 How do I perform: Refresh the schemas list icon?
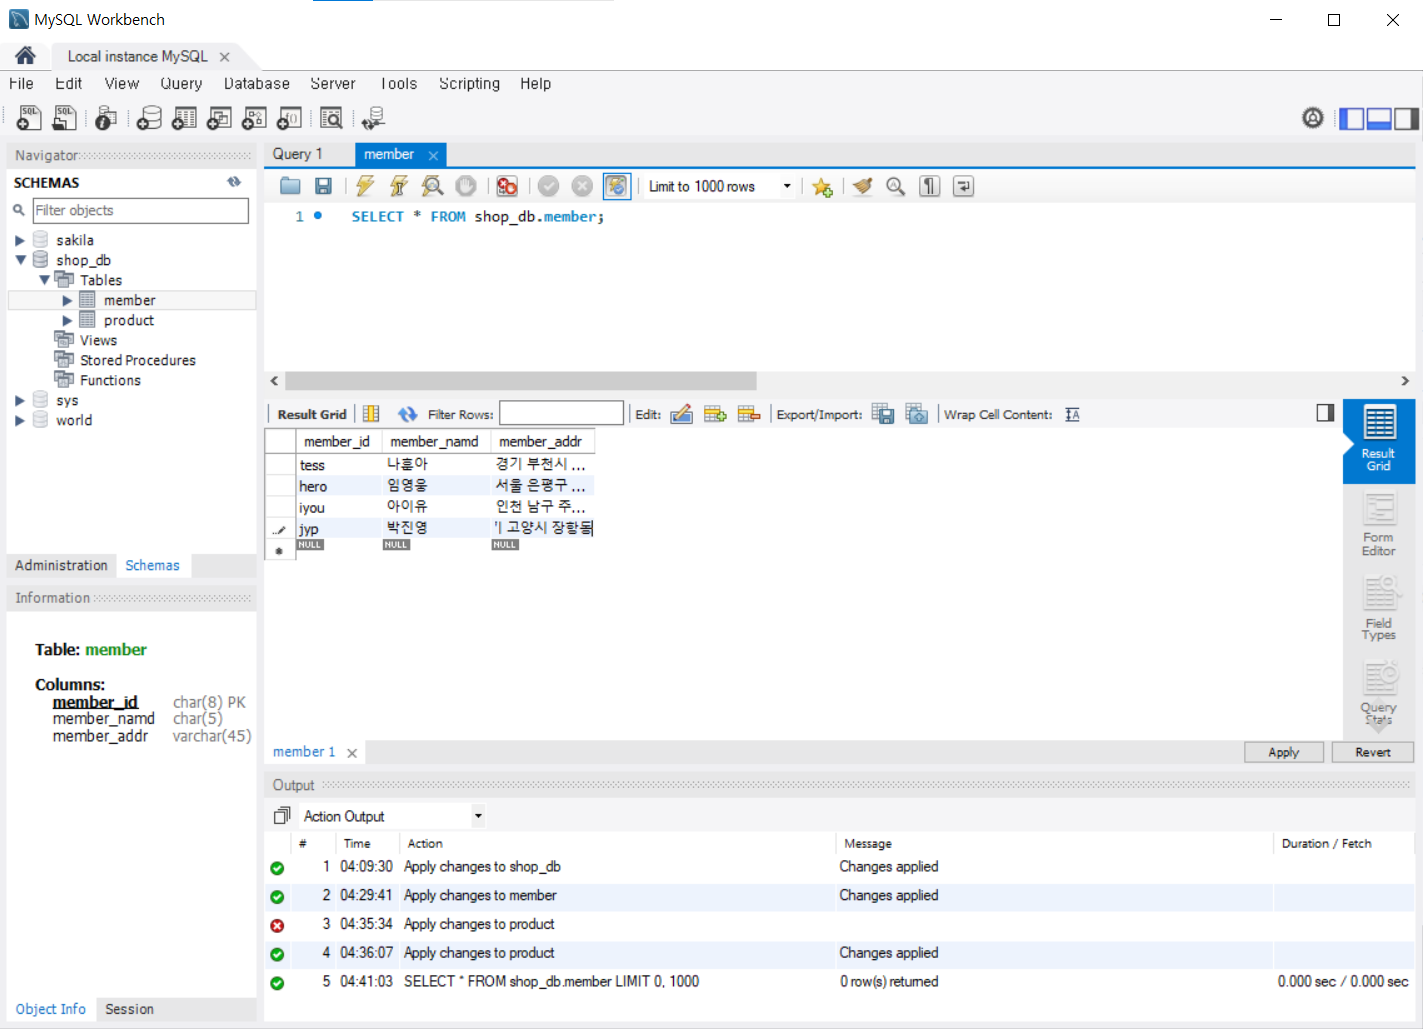(x=234, y=182)
